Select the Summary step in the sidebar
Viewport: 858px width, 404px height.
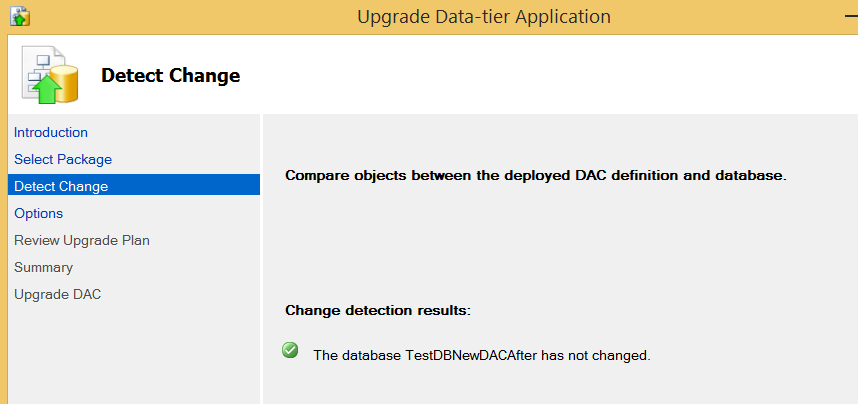(x=43, y=267)
